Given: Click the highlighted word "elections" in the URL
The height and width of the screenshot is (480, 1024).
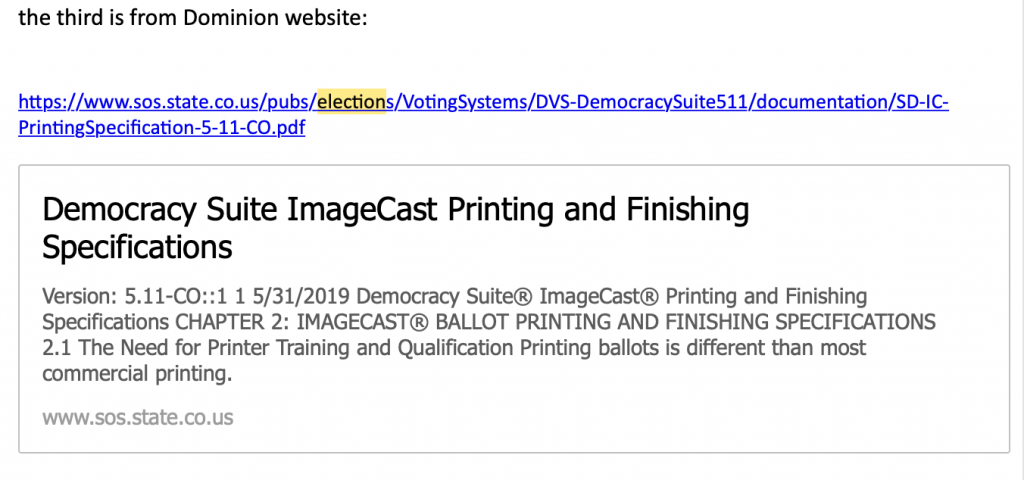Looking at the screenshot, I should (351, 102).
